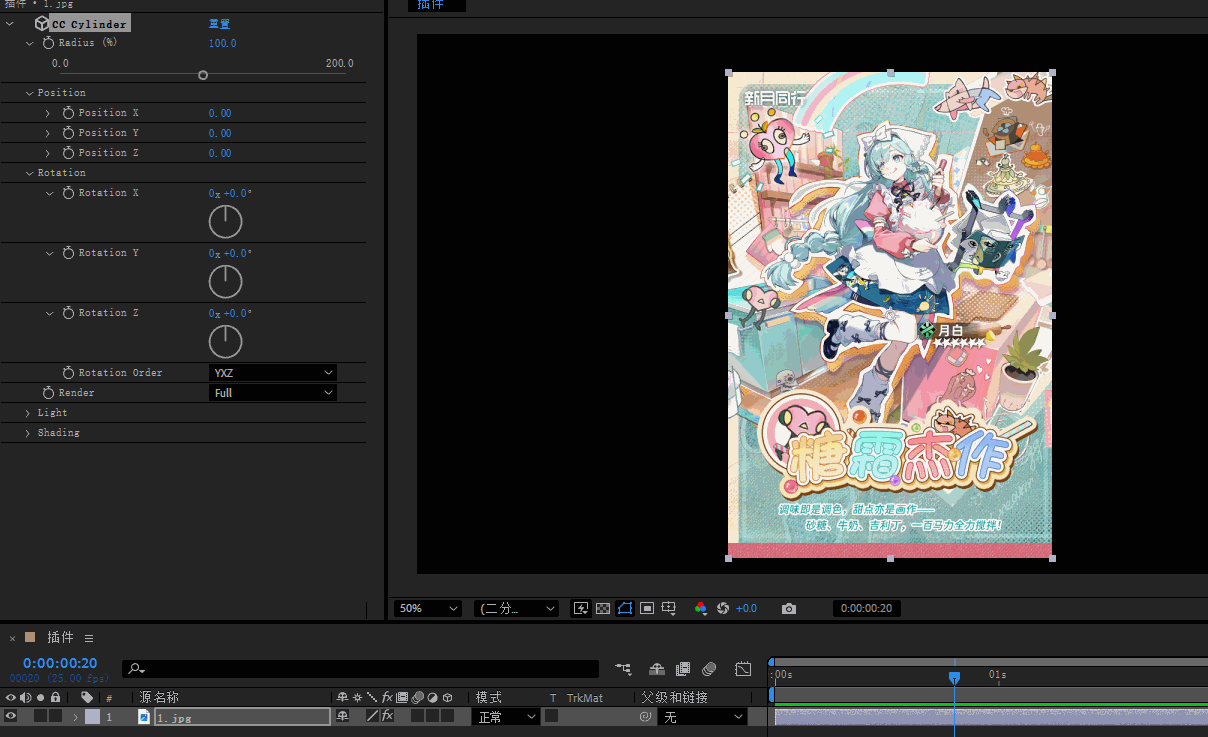The height and width of the screenshot is (737, 1208).
Task: Enable the Position X stopwatch keyframing
Action: [68, 113]
